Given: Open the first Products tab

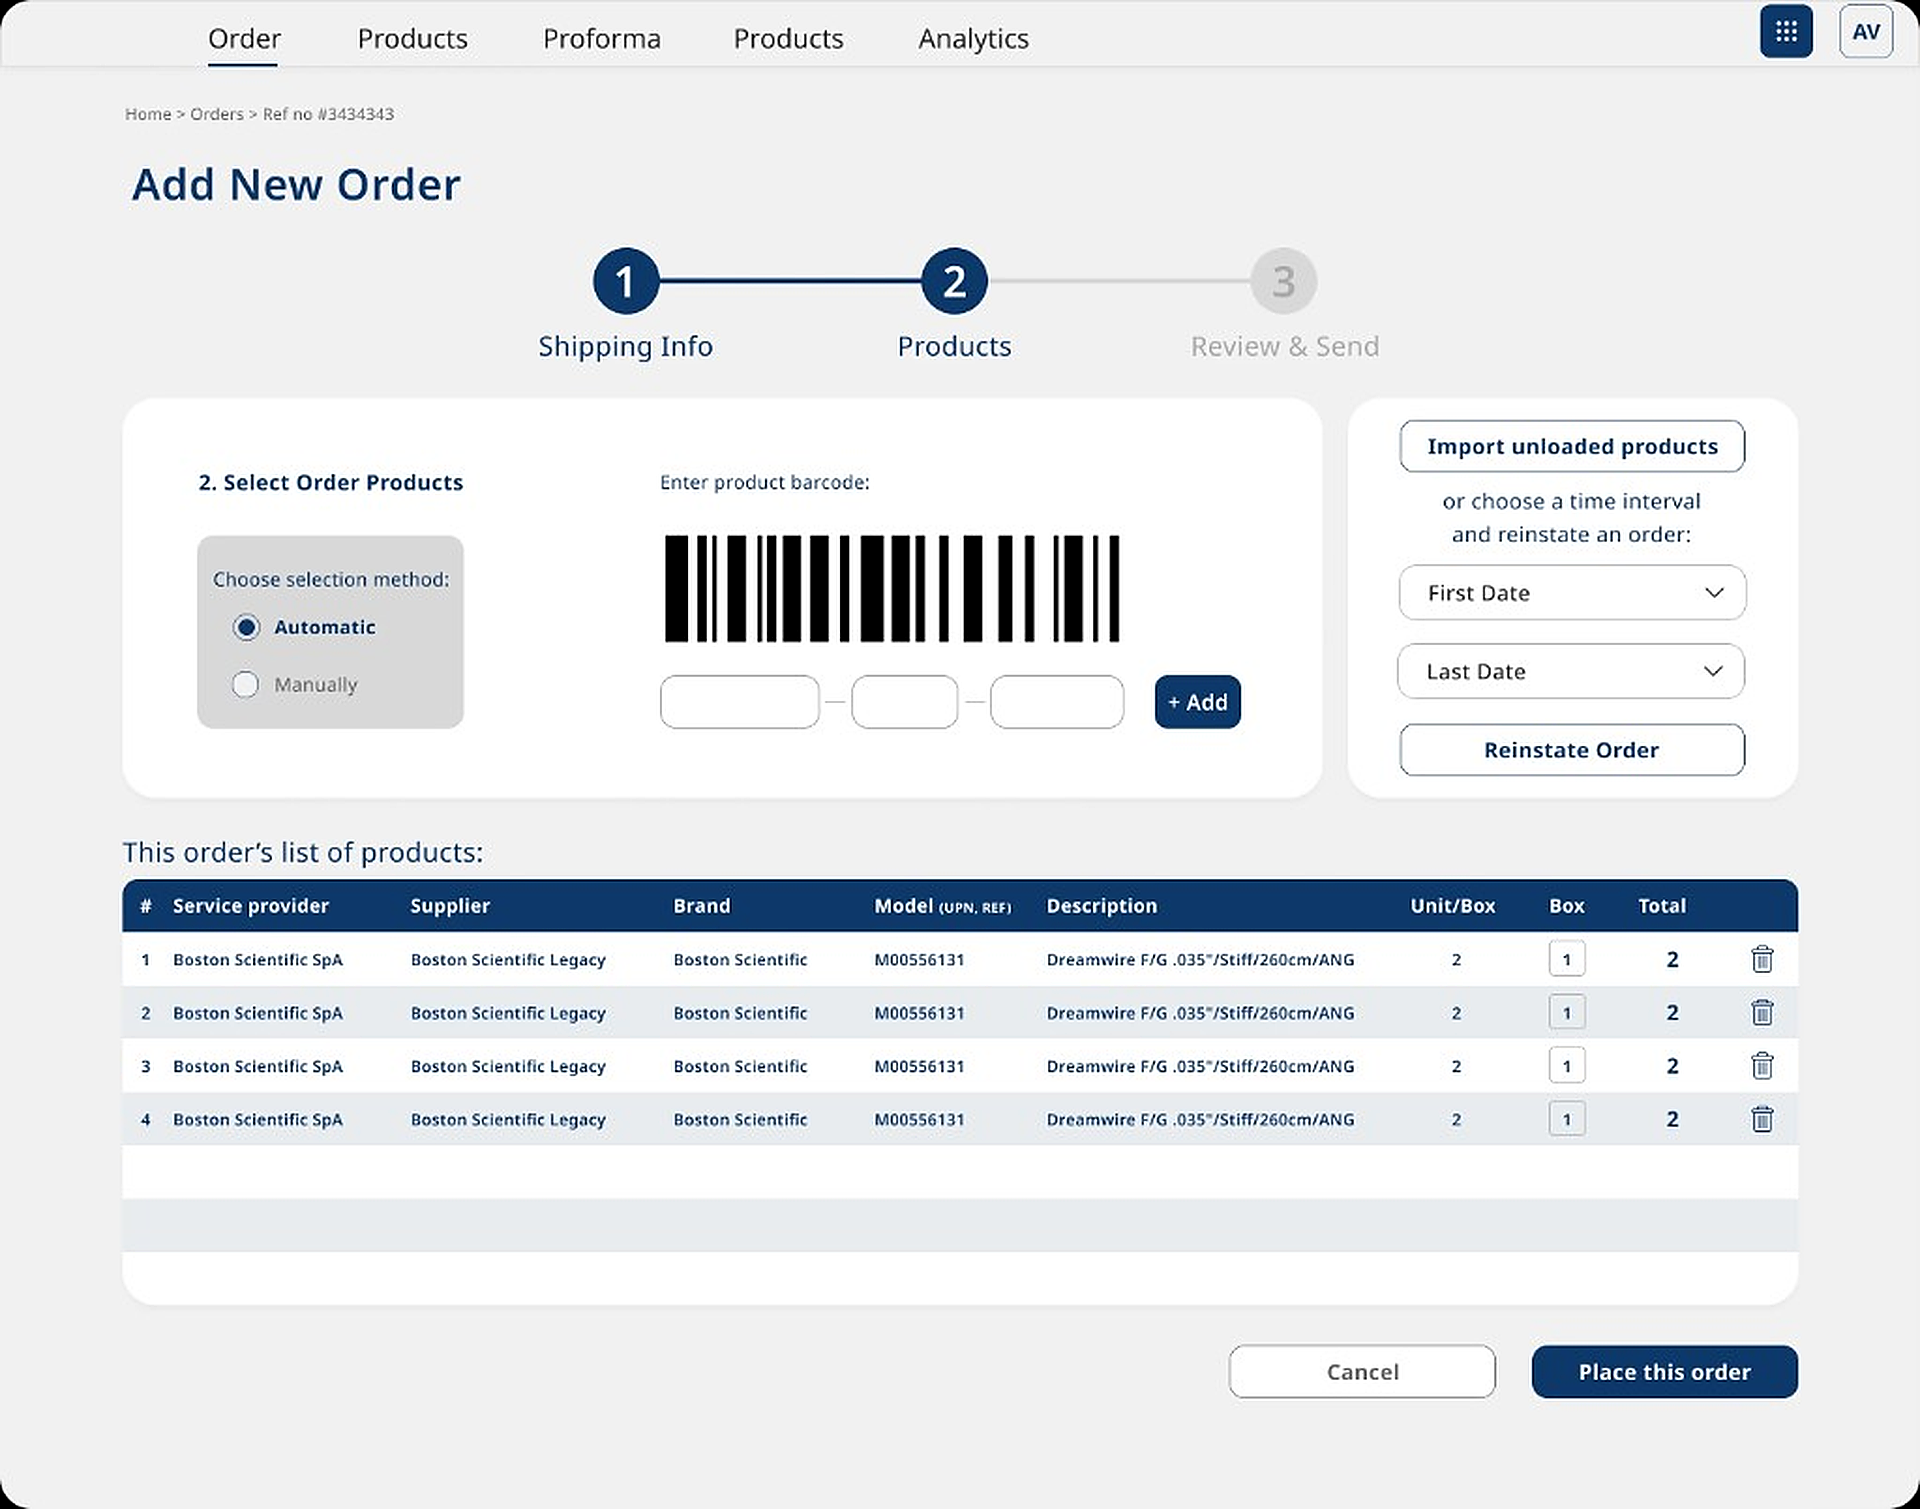Looking at the screenshot, I should coord(412,38).
